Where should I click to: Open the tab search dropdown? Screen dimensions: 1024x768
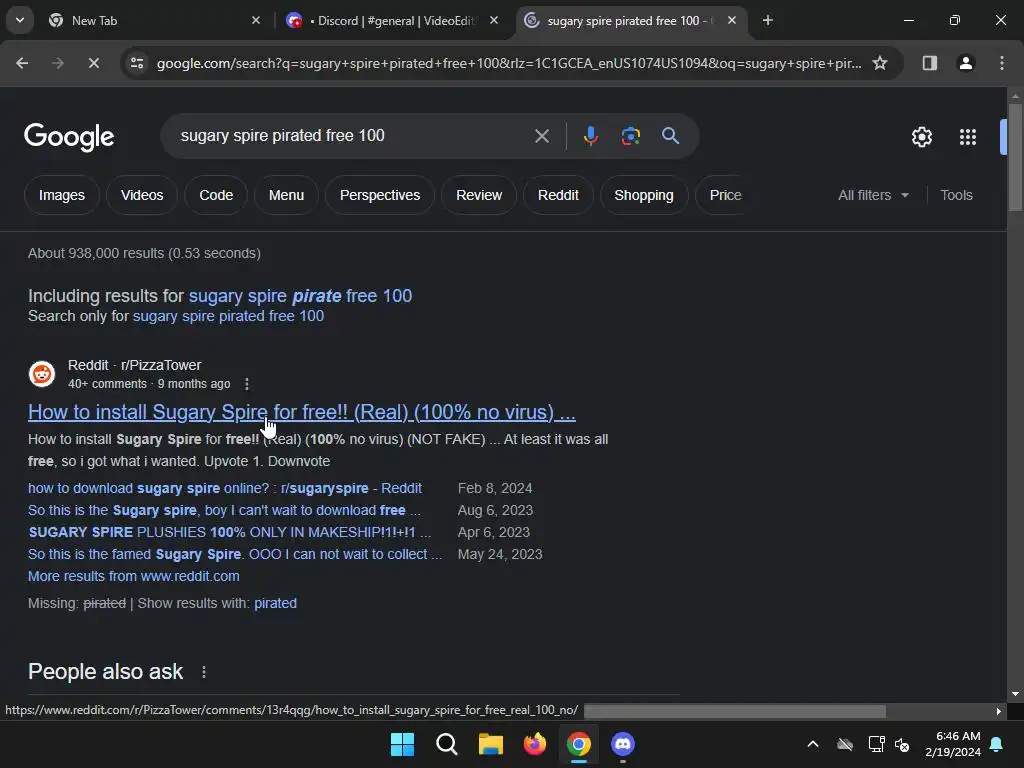(20, 21)
